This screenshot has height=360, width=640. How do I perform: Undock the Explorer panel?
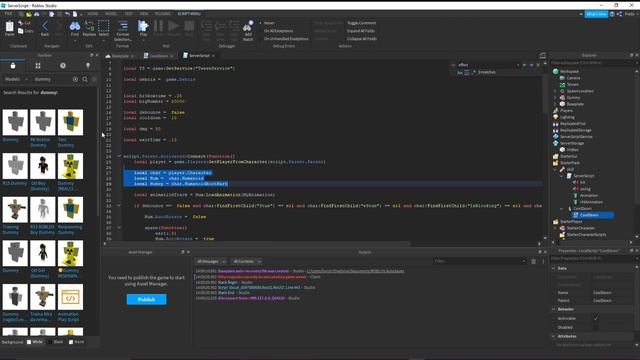click(631, 55)
